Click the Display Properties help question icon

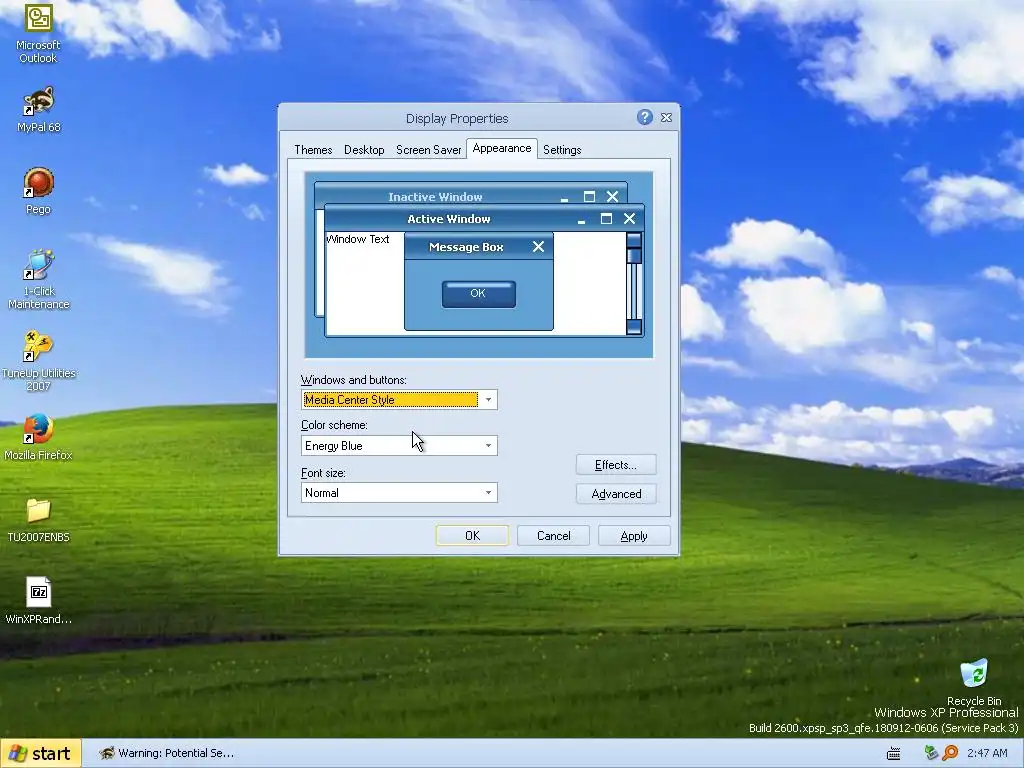click(645, 118)
